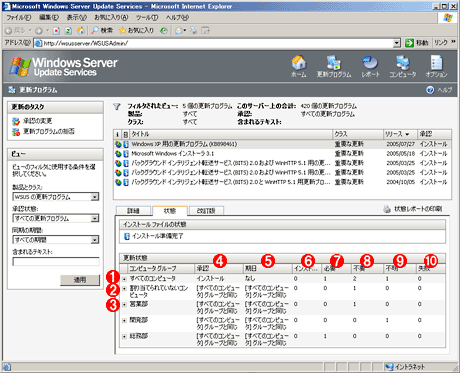Click the 更新プログラムの拒否 link
This screenshot has height=373, width=460.
49,131
